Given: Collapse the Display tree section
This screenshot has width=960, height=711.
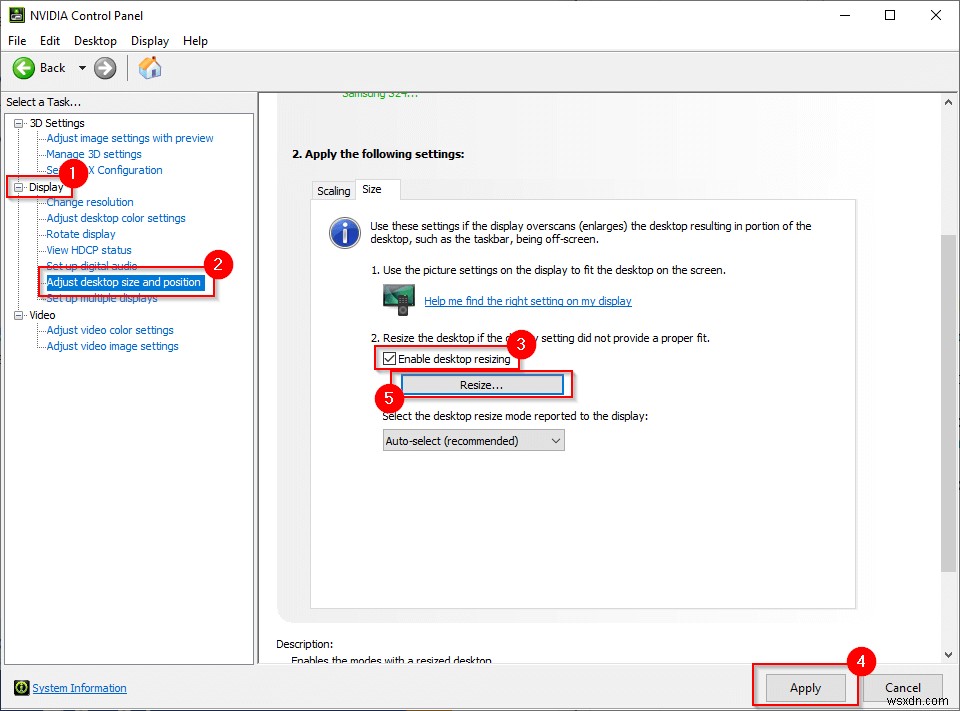Looking at the screenshot, I should click(17, 186).
